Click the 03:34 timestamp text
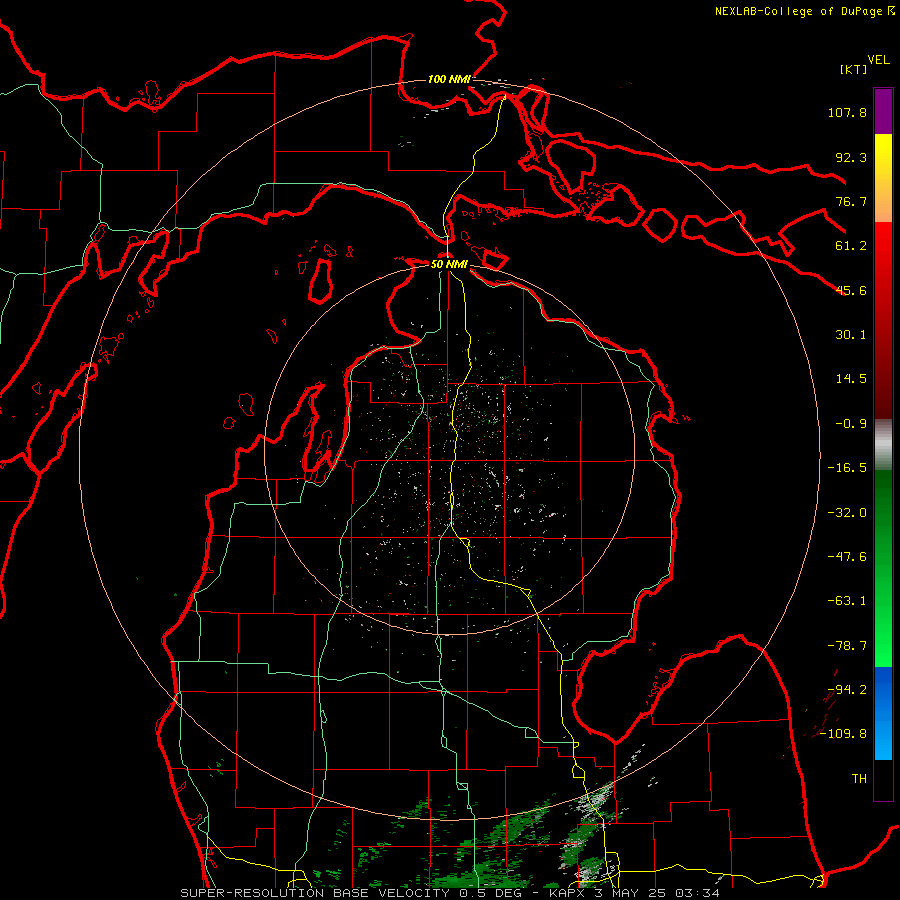The width and height of the screenshot is (900, 900). pos(697,893)
